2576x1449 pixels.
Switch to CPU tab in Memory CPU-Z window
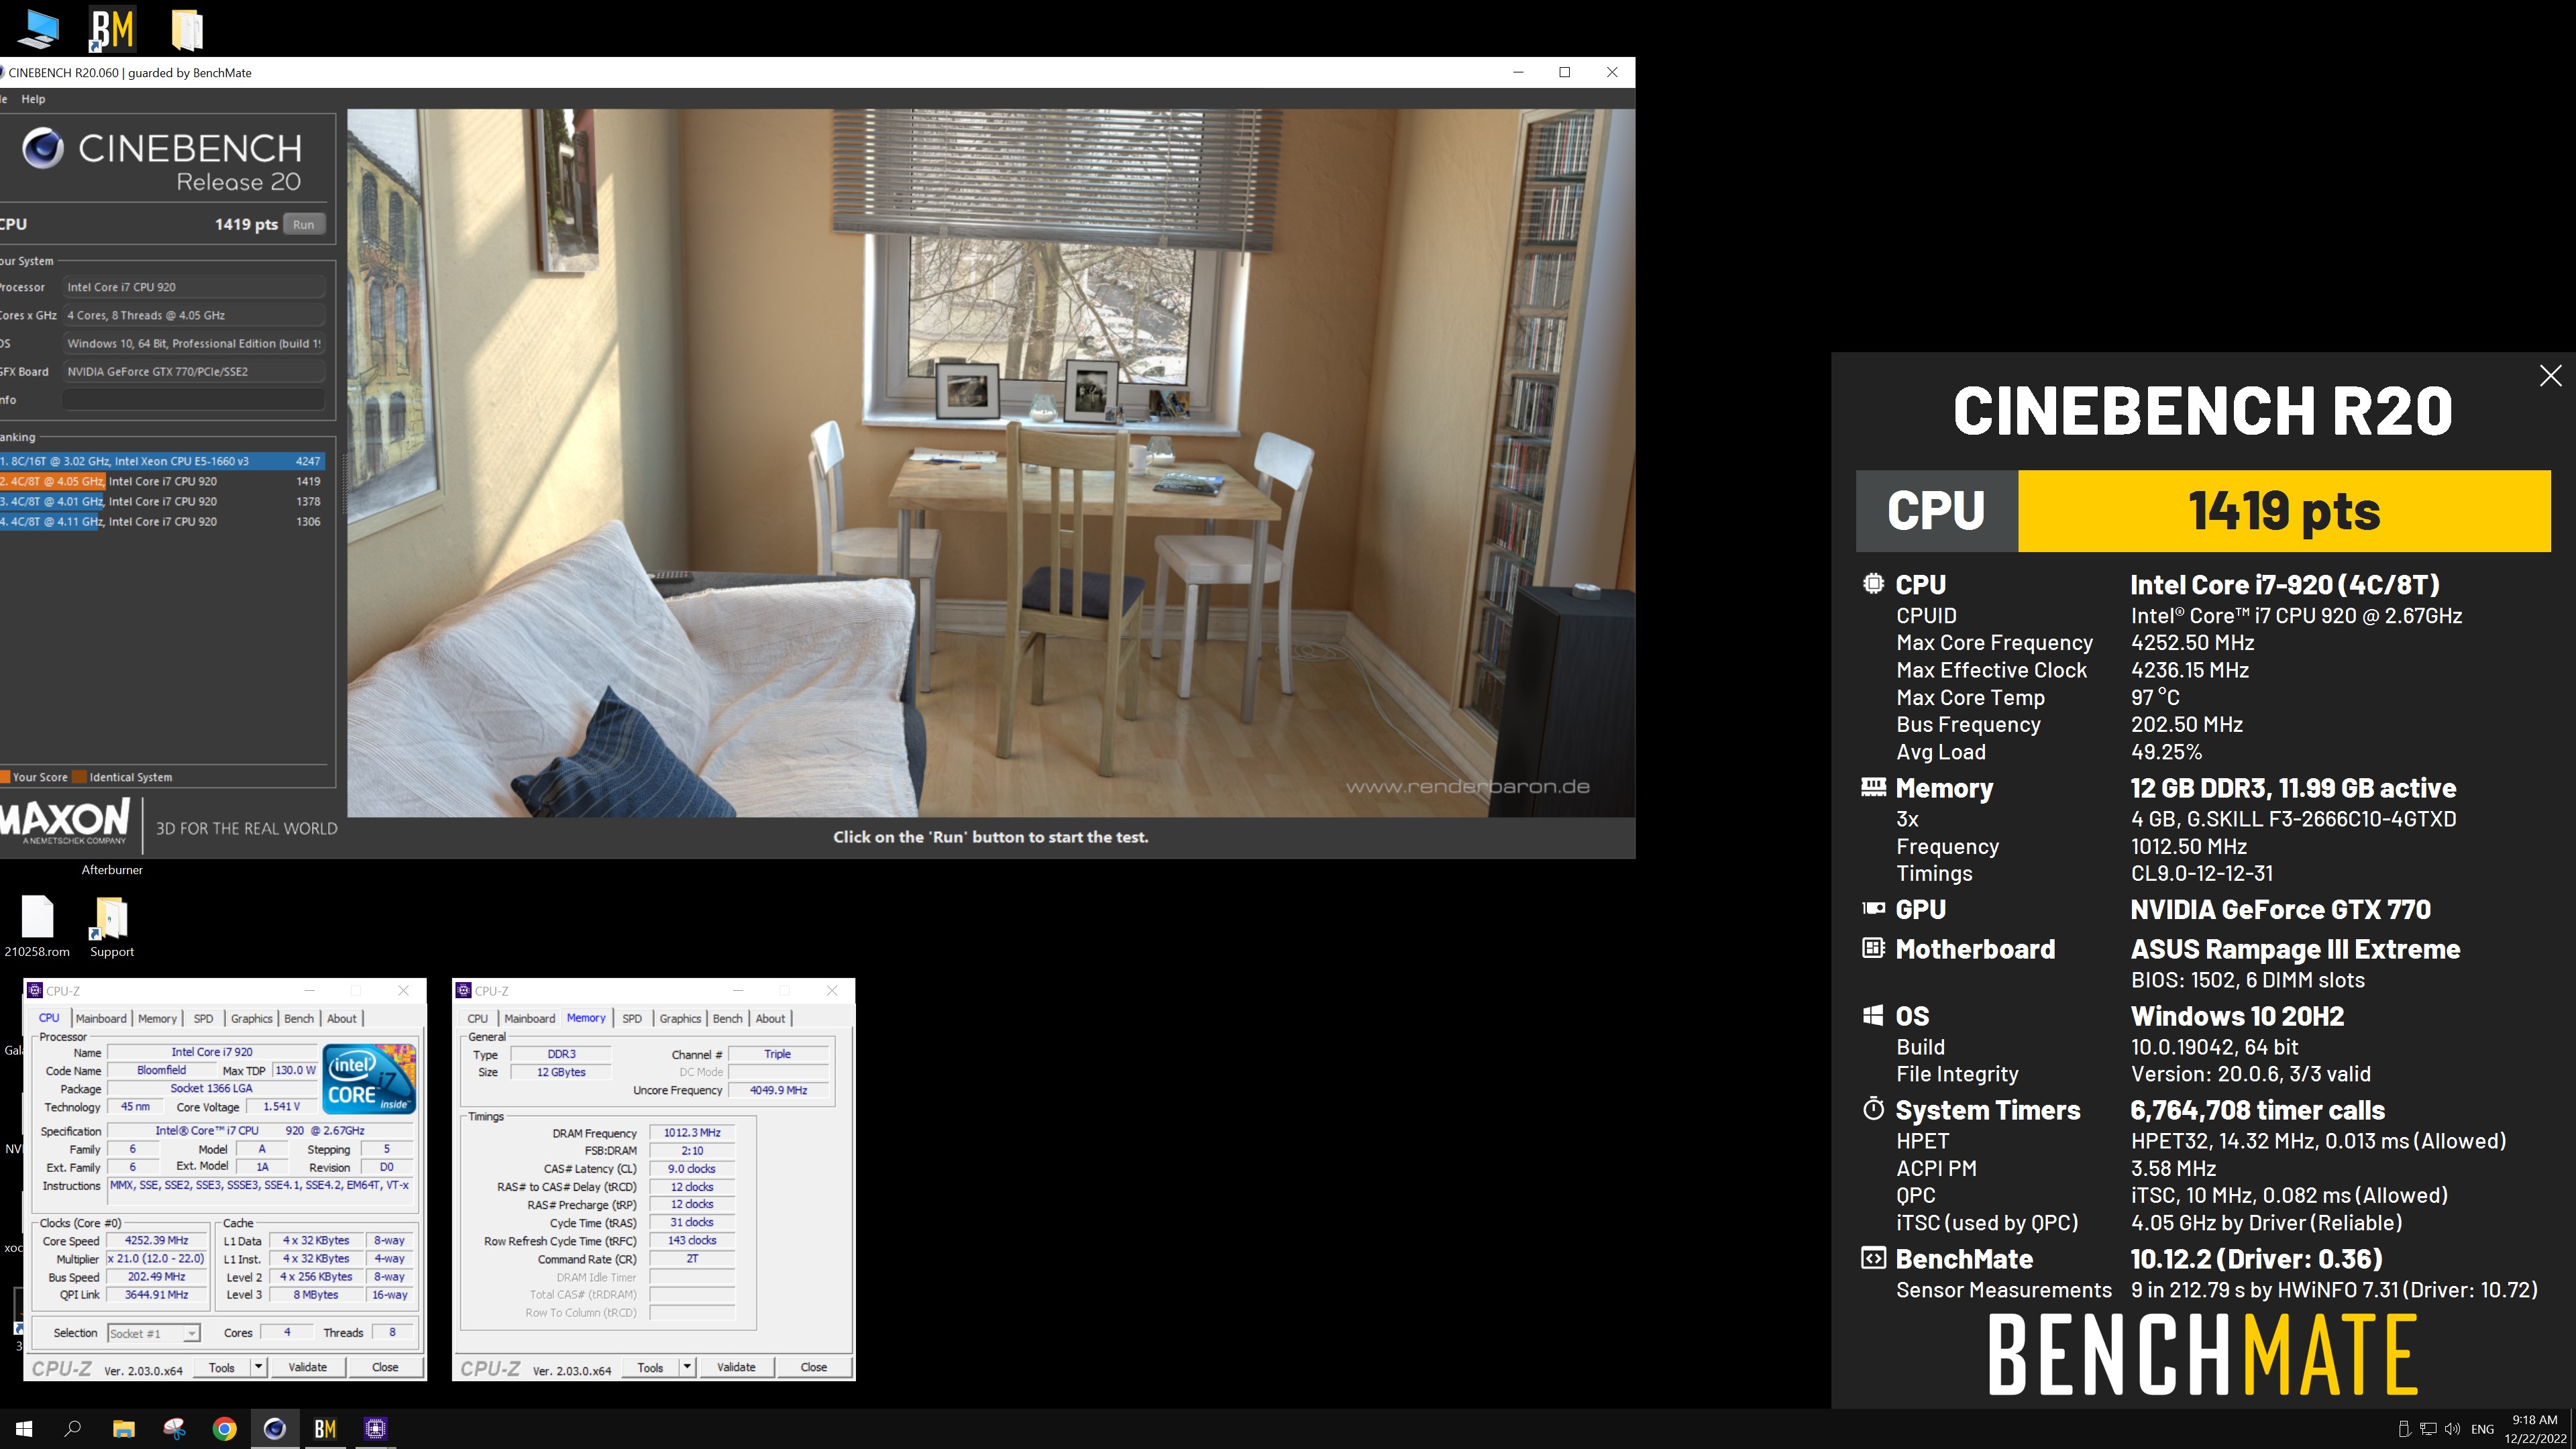(478, 1018)
